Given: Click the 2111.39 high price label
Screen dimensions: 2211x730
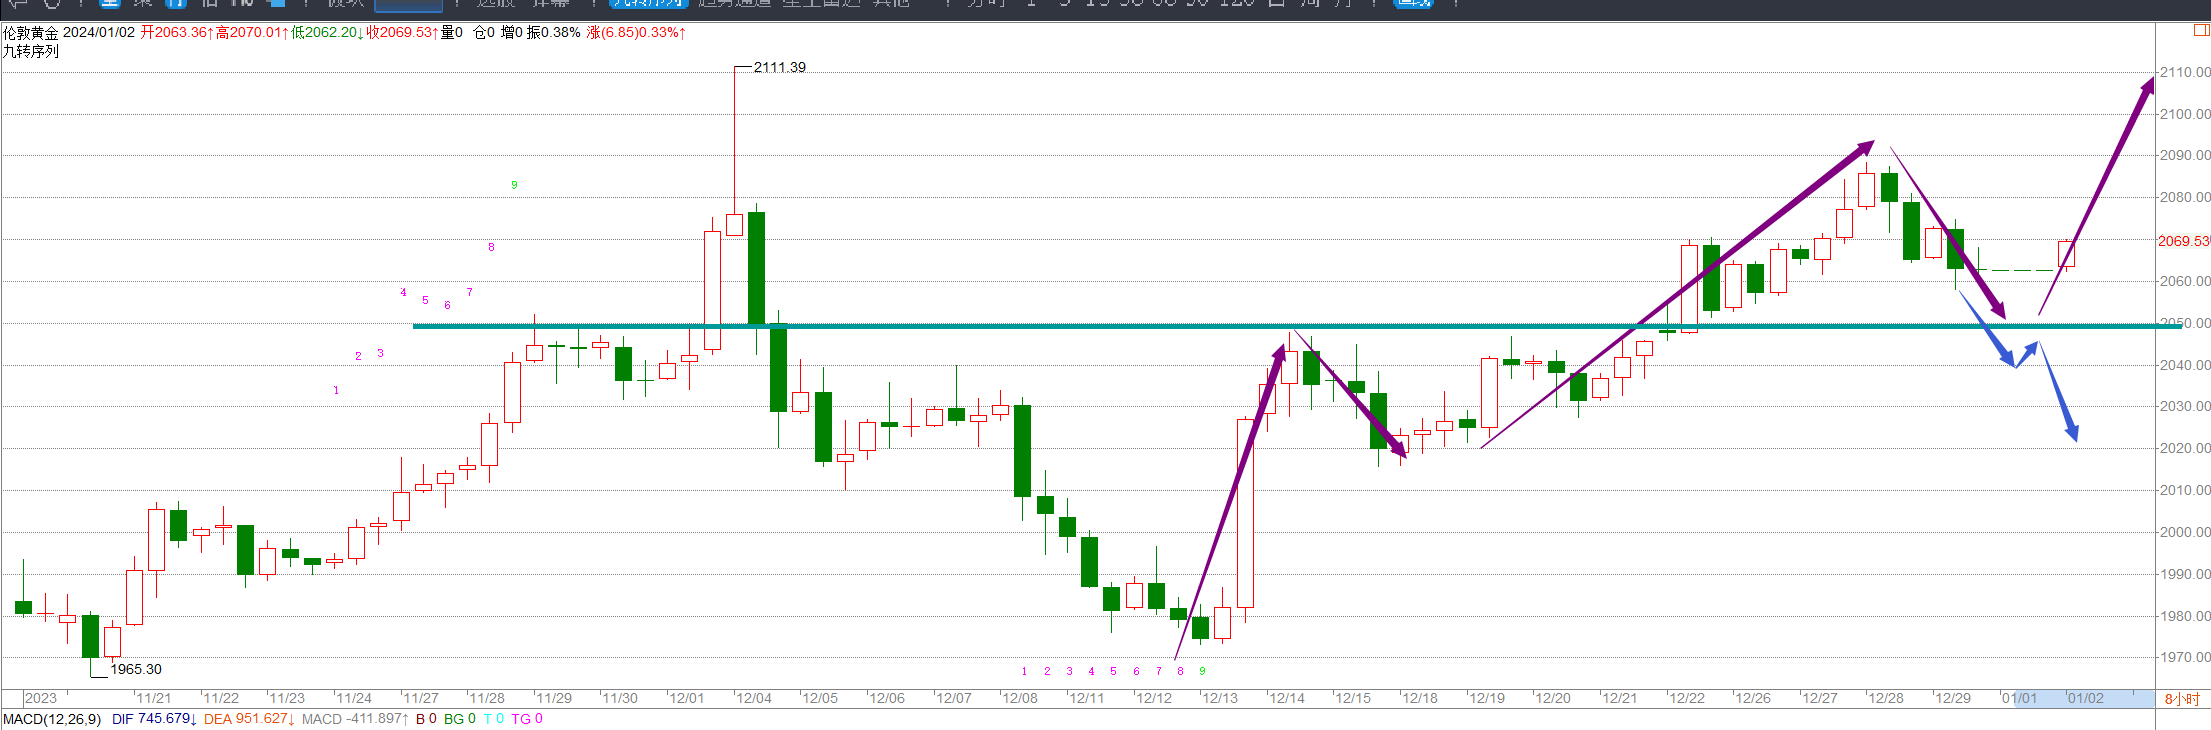Looking at the screenshot, I should point(779,67).
